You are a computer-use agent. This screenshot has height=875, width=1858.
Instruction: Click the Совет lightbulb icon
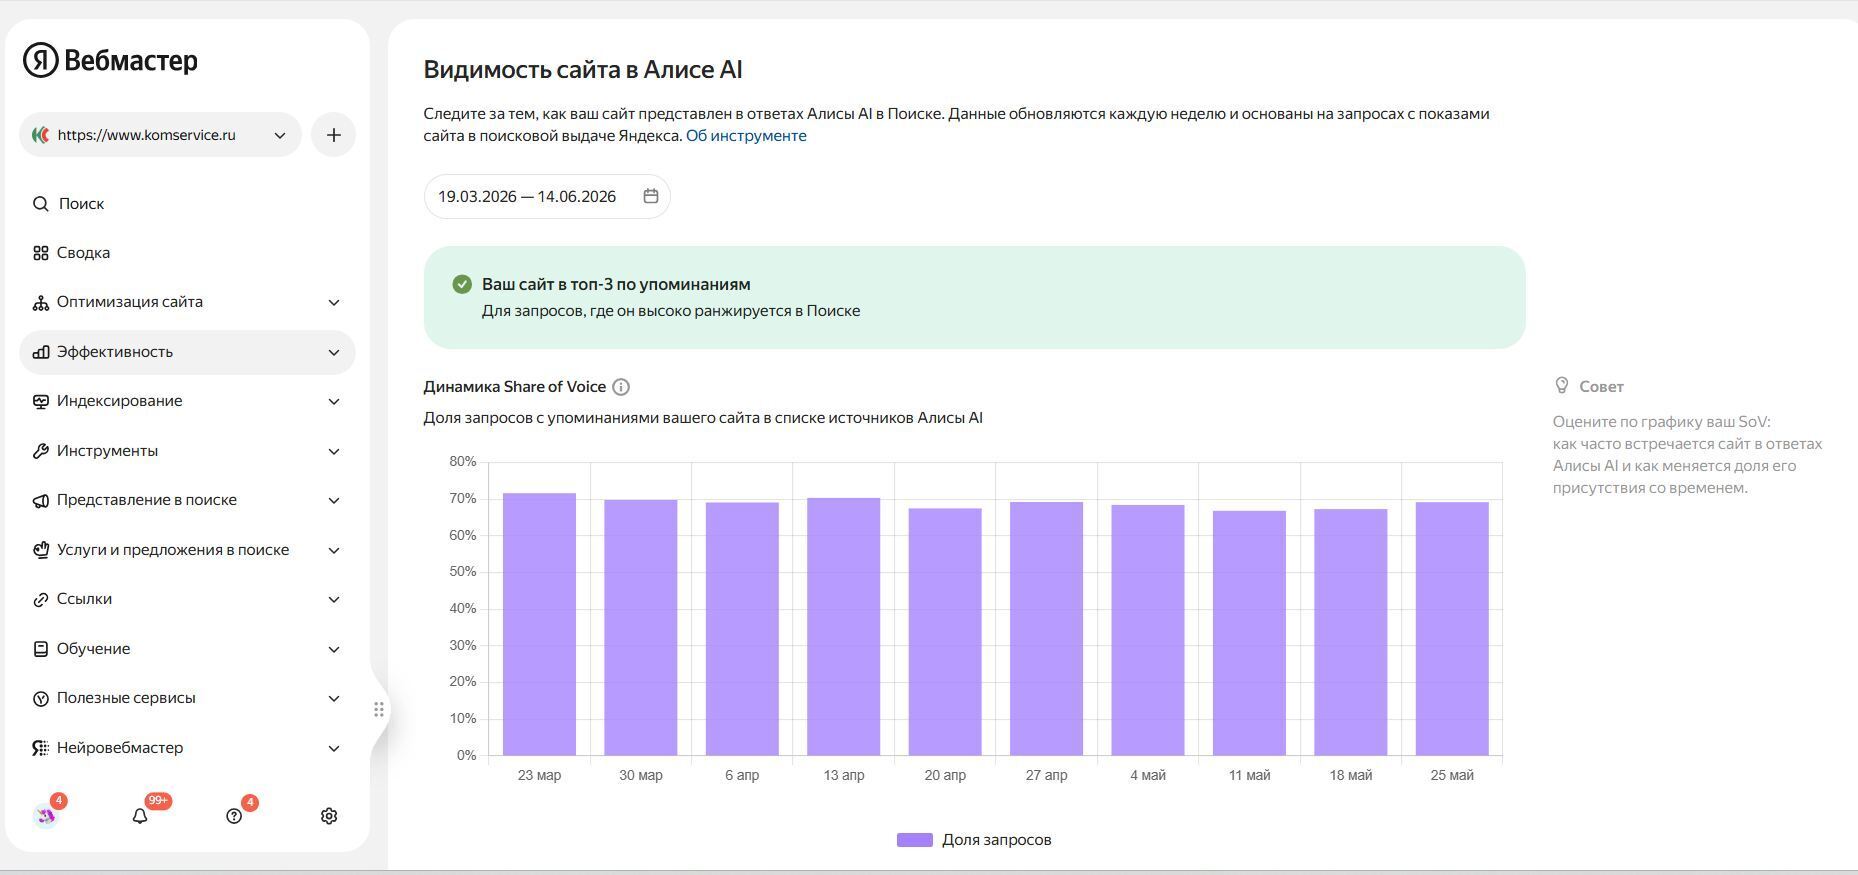tap(1562, 385)
